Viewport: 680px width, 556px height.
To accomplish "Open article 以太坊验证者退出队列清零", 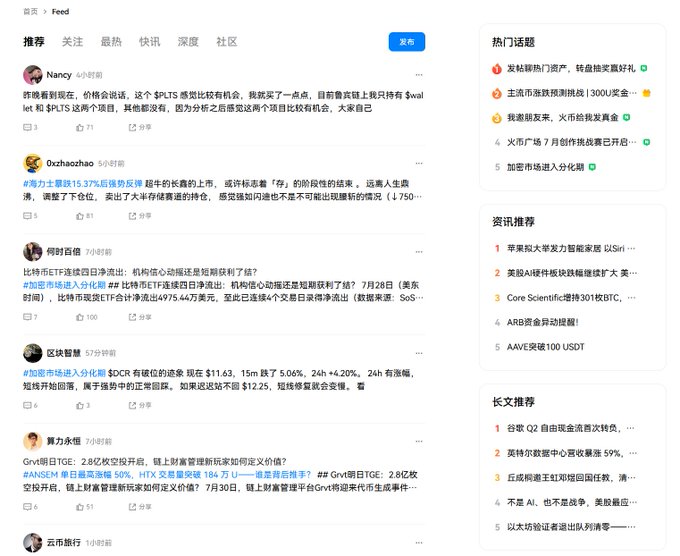I will click(571, 527).
